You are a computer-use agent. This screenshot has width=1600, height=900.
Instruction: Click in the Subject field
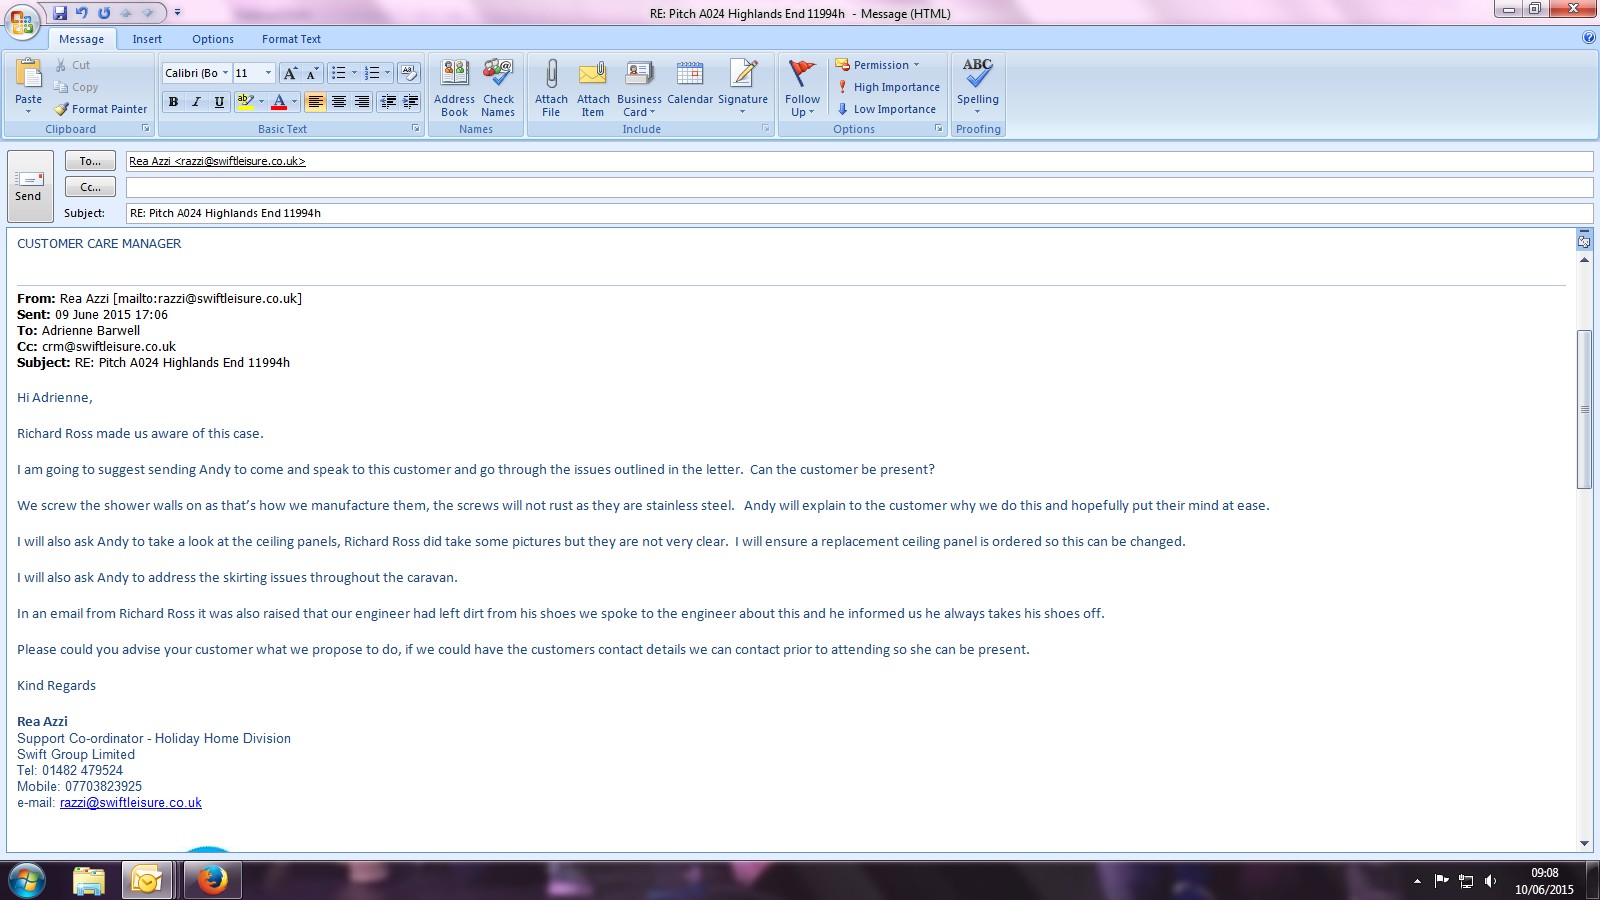pyautogui.click(x=859, y=213)
